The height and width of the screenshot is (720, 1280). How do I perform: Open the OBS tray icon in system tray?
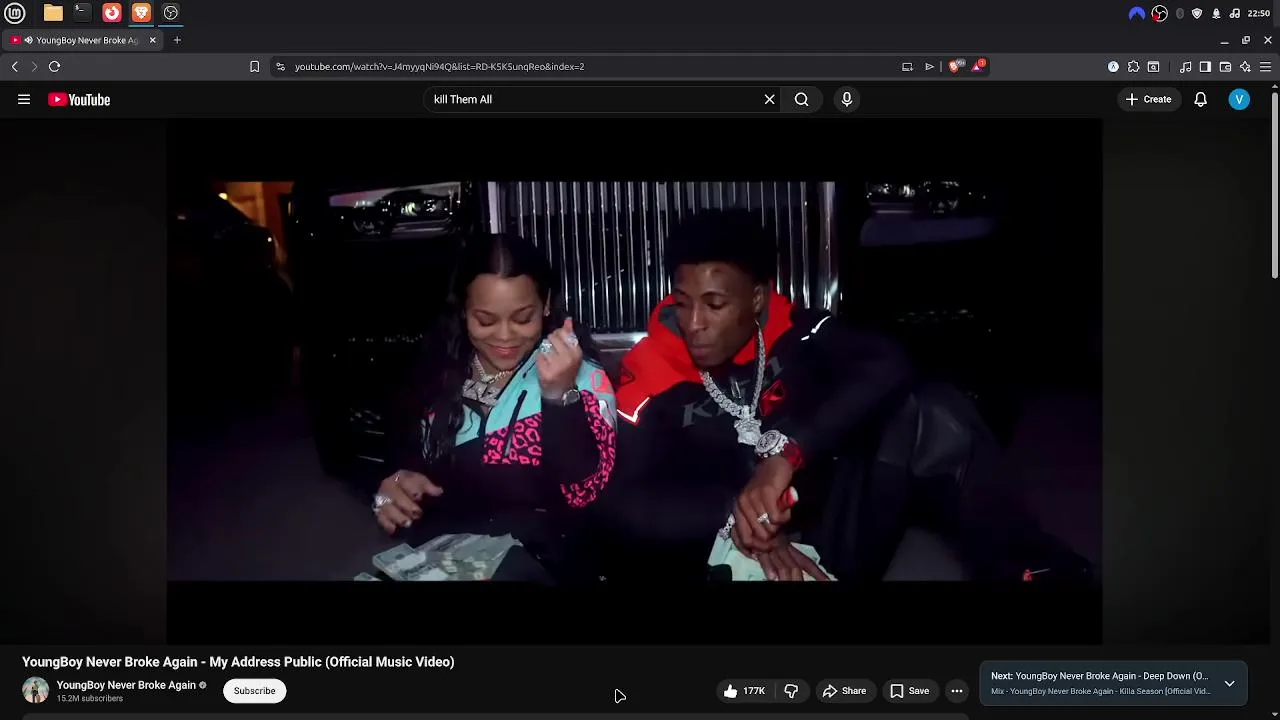pos(1159,13)
